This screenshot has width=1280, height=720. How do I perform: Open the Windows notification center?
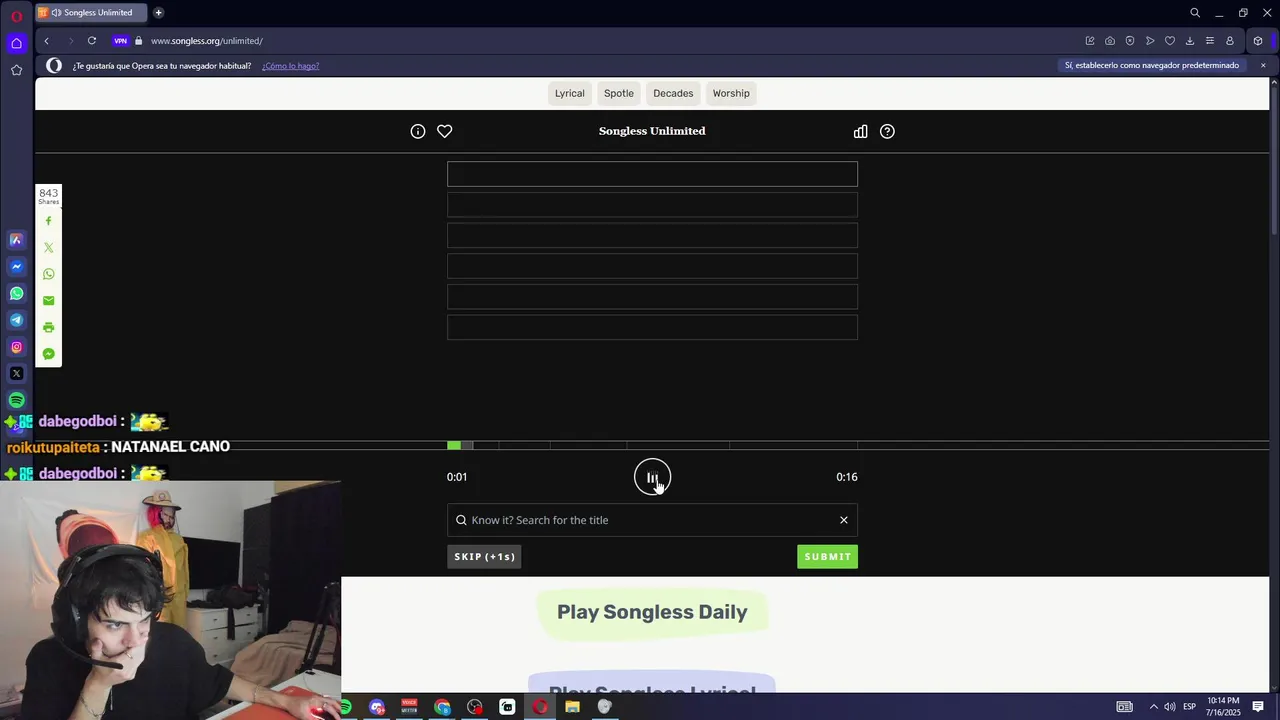[x=1258, y=707]
